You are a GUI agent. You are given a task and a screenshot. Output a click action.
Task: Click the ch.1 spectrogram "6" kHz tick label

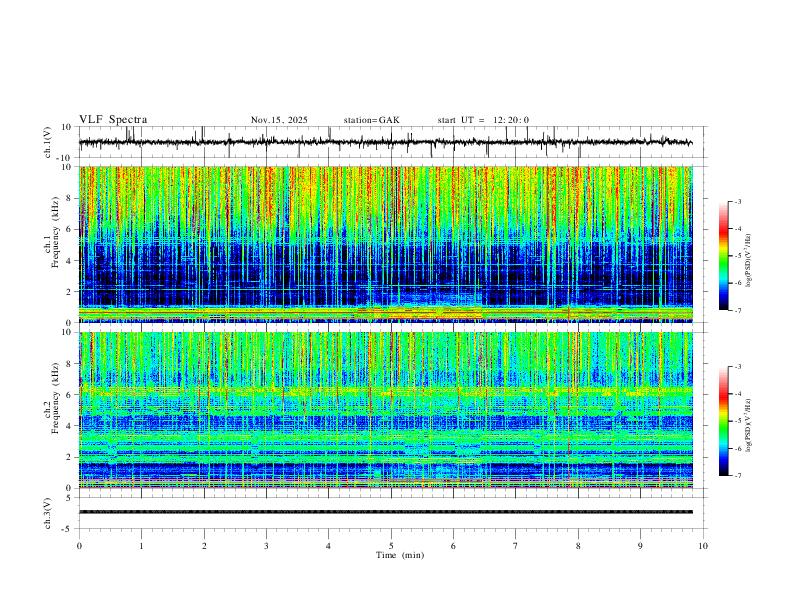click(69, 229)
